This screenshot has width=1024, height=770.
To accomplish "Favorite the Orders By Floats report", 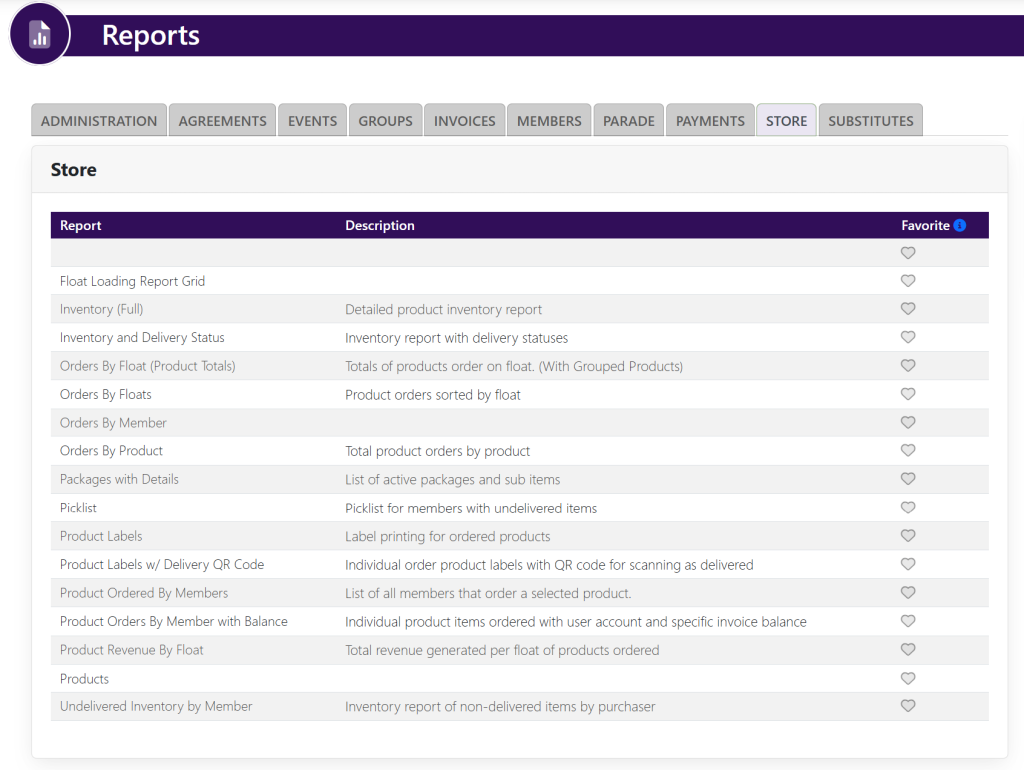I will pyautogui.click(x=908, y=394).
